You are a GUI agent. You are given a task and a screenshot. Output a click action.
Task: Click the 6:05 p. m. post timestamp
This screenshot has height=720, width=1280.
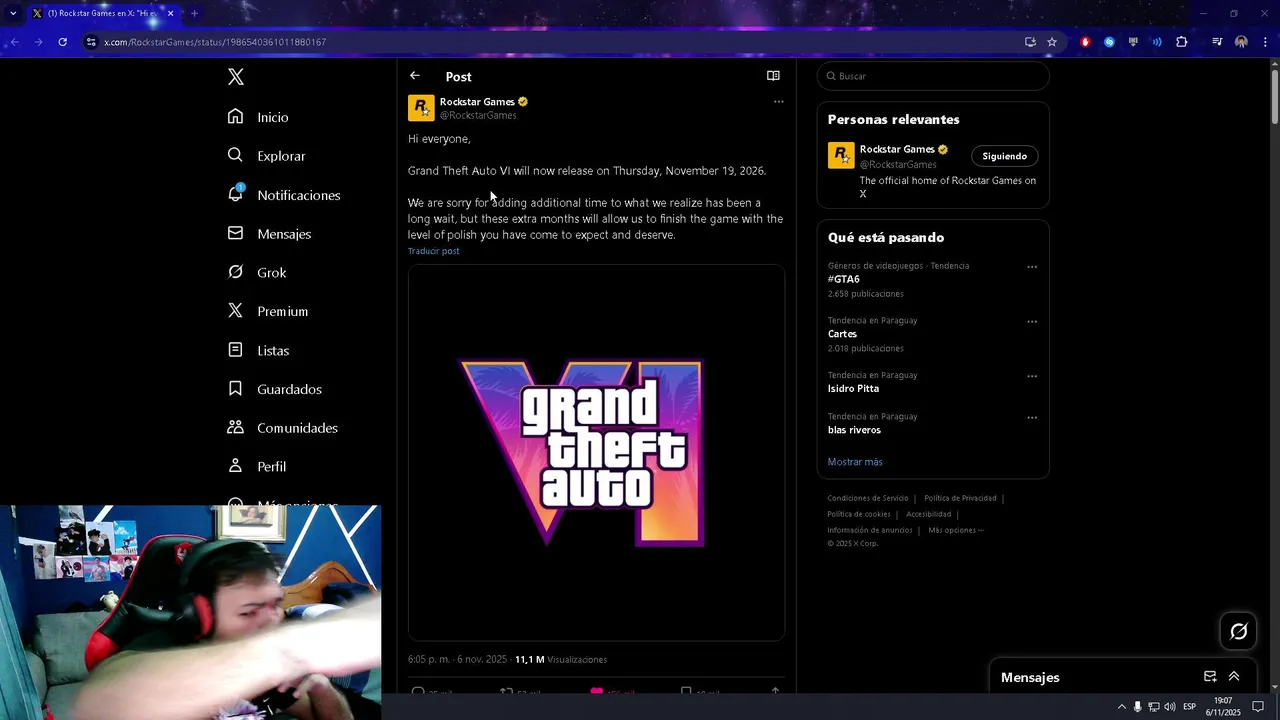(x=457, y=660)
